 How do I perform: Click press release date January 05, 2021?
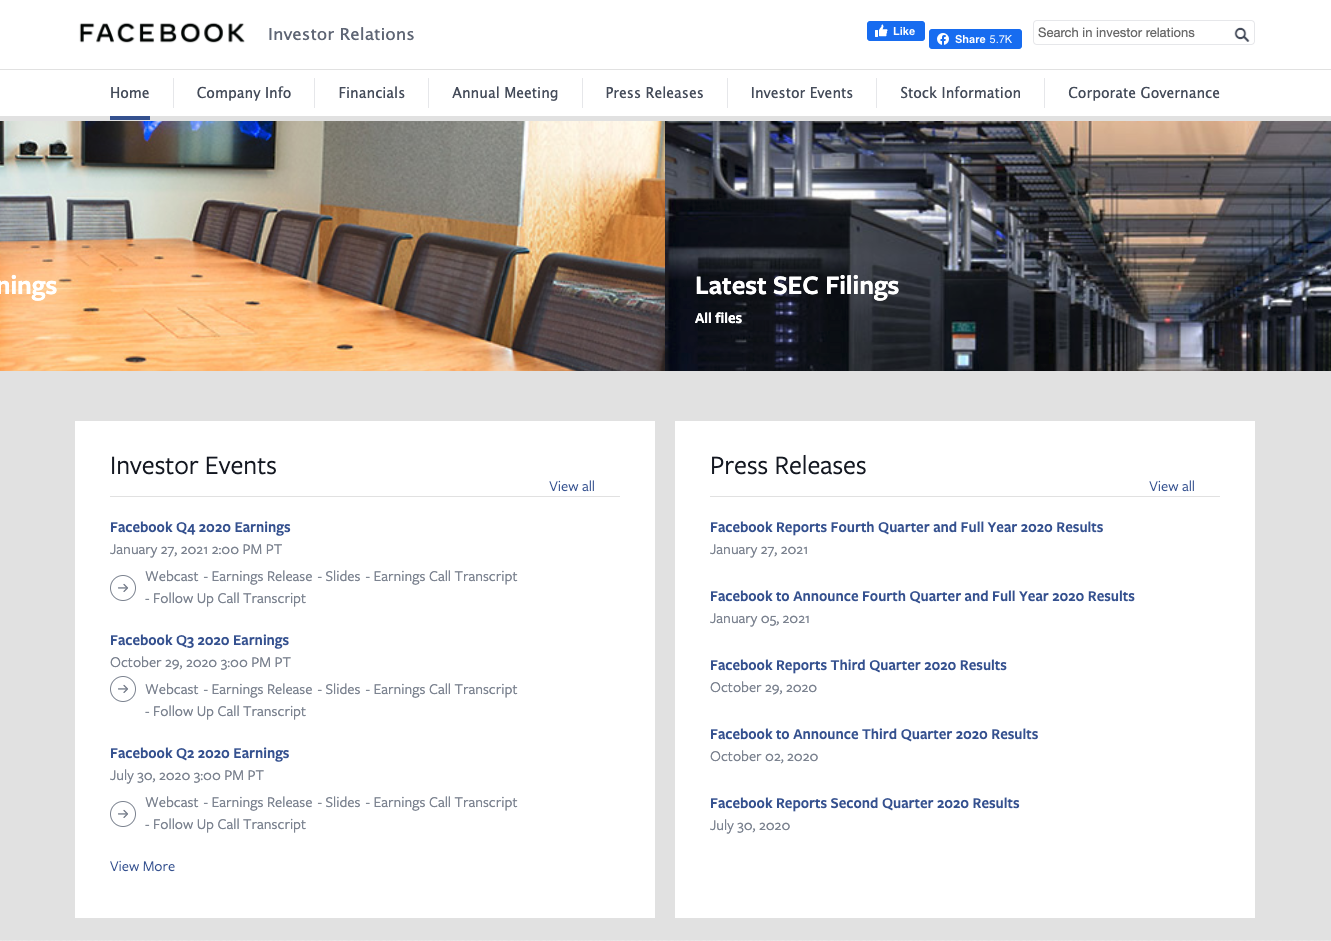point(760,618)
